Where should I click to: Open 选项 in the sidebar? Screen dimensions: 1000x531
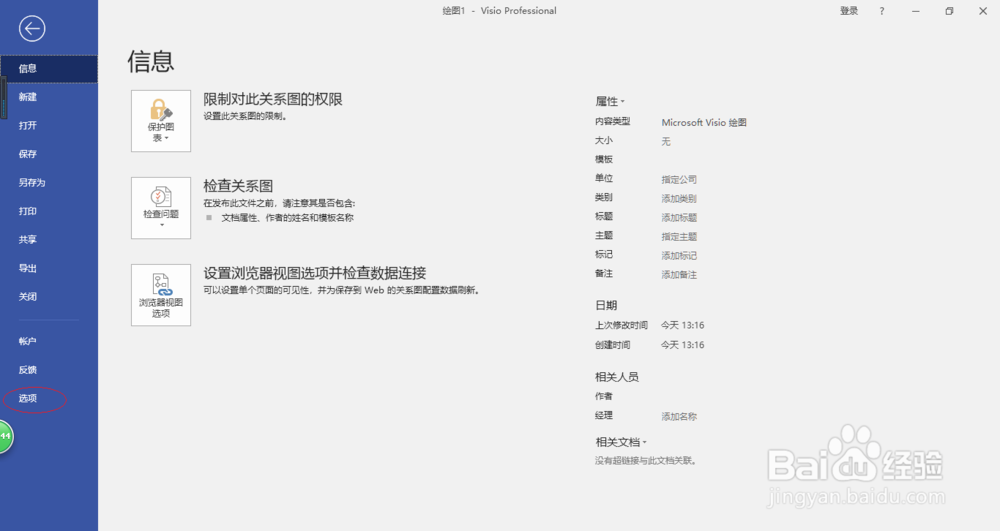[49, 398]
